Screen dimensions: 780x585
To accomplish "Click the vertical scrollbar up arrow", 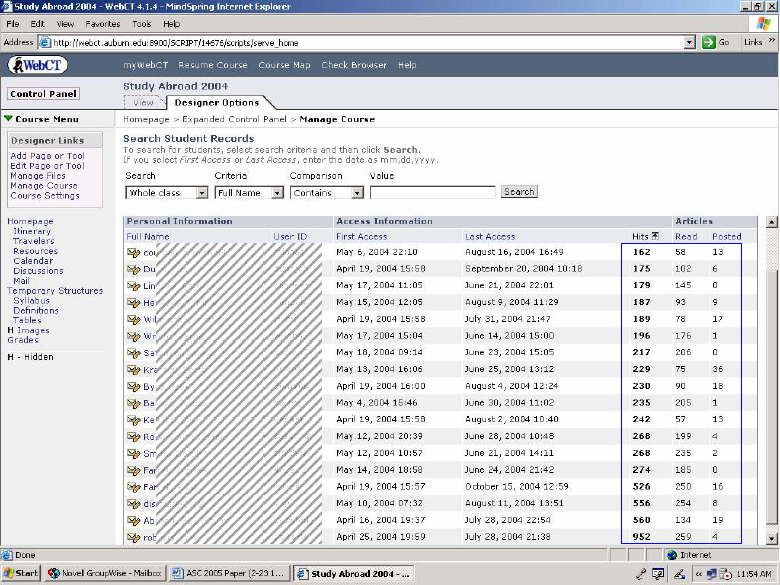I will pos(772,222).
